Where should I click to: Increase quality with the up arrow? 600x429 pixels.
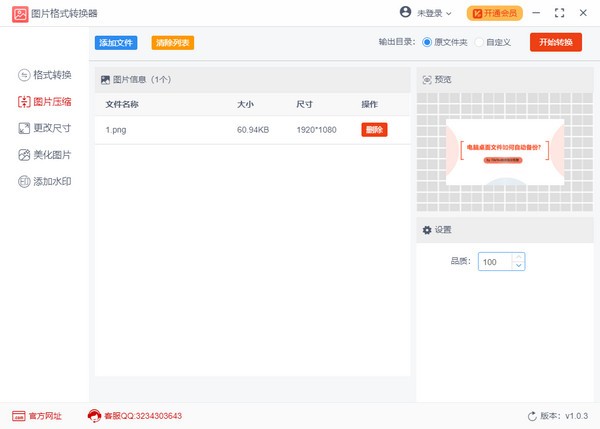tap(518, 257)
